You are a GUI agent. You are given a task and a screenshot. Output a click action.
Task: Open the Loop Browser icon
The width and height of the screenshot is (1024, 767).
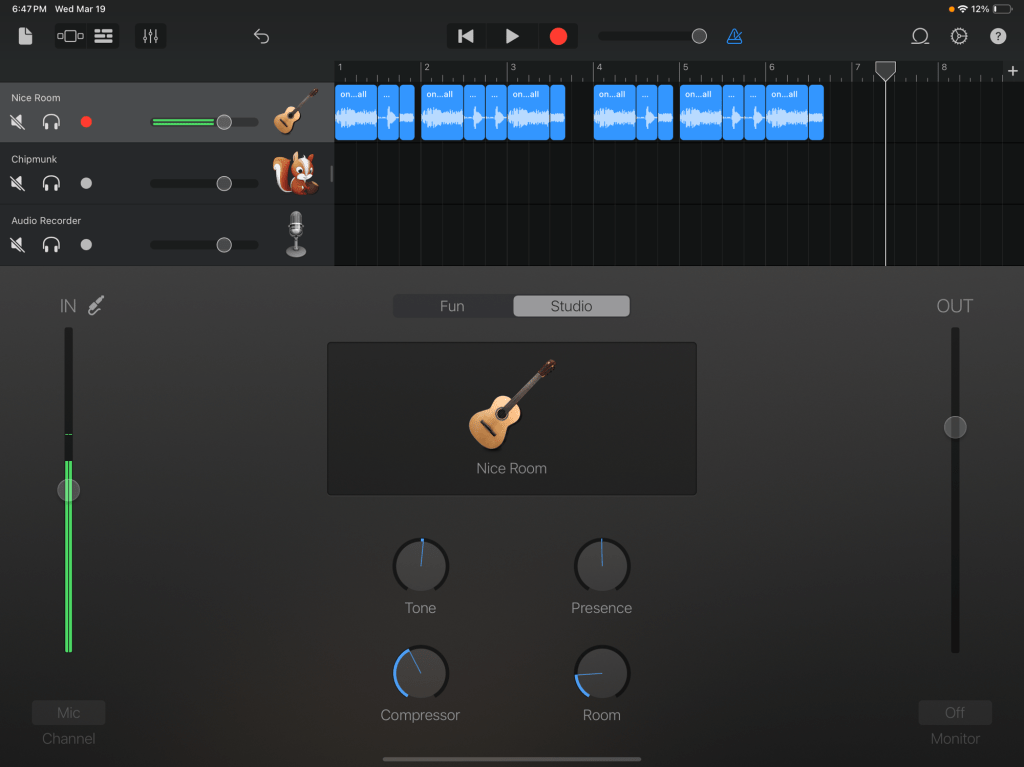[919, 36]
